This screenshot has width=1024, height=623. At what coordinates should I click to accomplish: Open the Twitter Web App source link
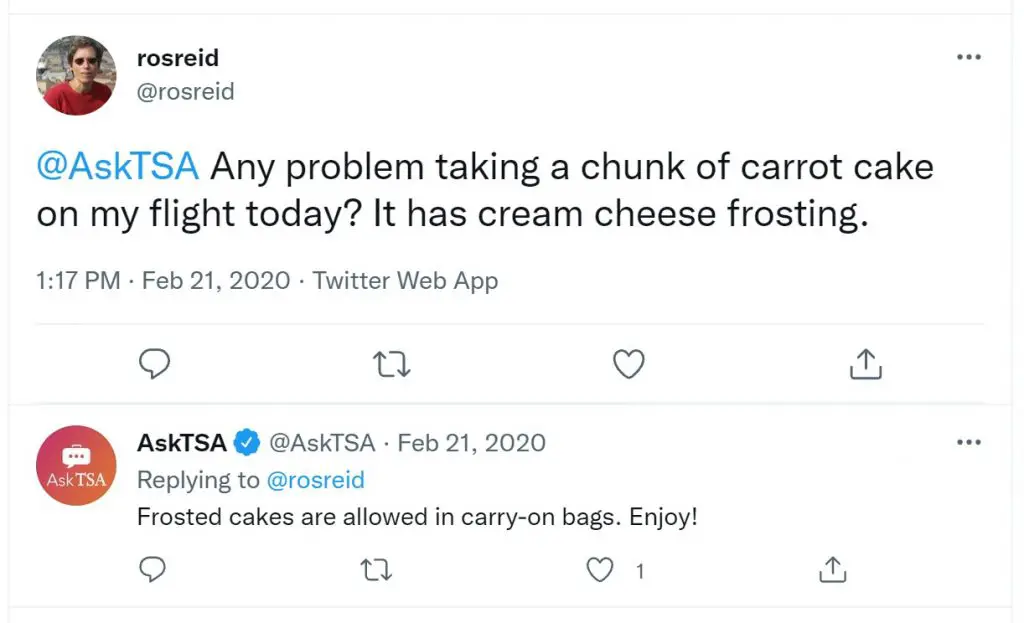[x=405, y=281]
